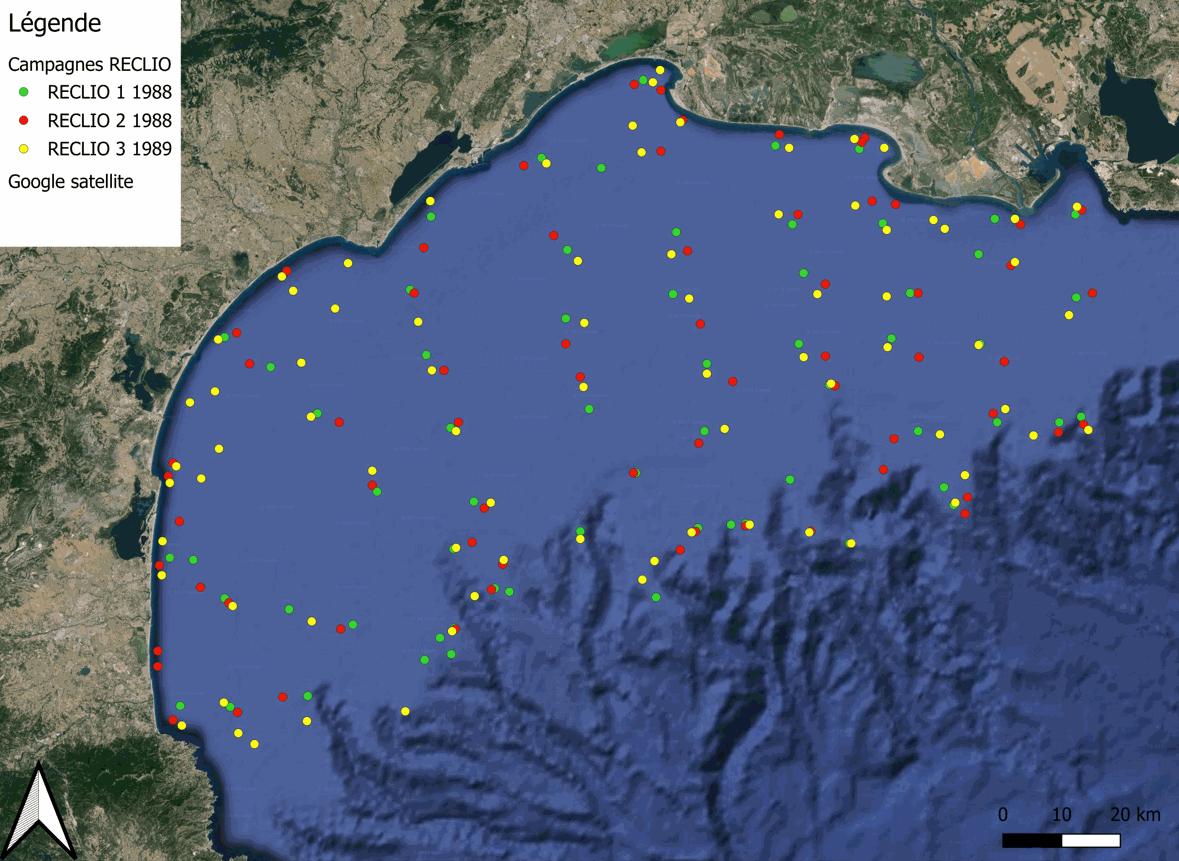Click the RECLIO 2 1988 legend label
This screenshot has width=1179, height=861.
point(110,120)
